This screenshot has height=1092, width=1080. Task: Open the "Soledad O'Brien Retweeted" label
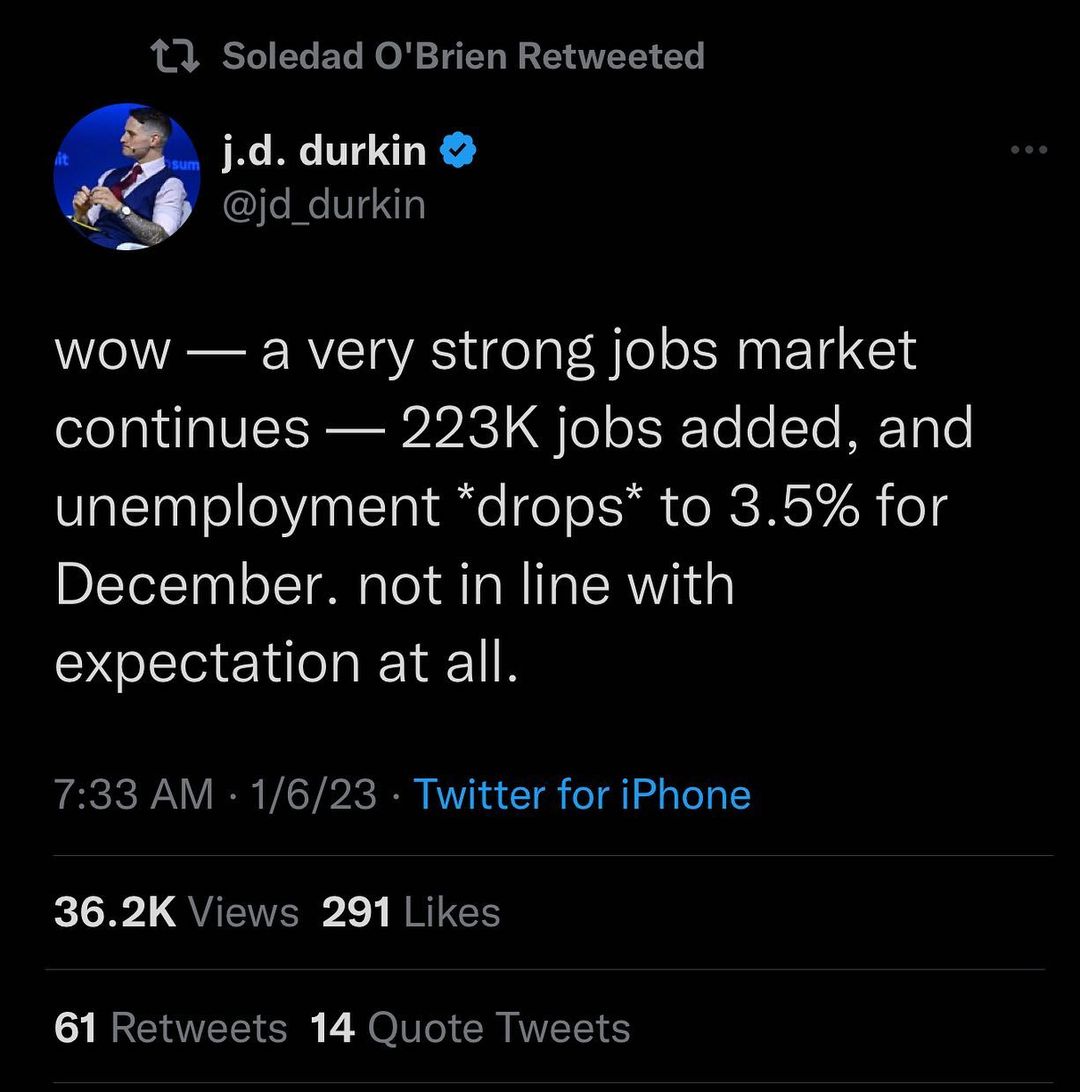pos(463,56)
